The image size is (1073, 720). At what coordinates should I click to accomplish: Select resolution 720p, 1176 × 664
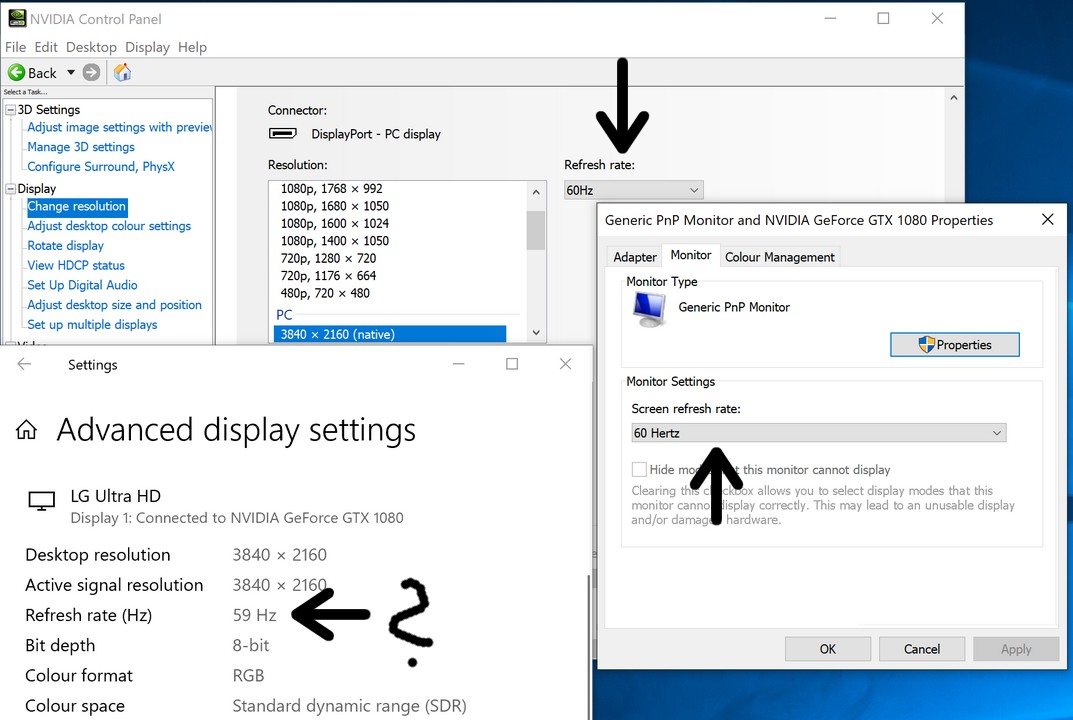[x=328, y=276]
